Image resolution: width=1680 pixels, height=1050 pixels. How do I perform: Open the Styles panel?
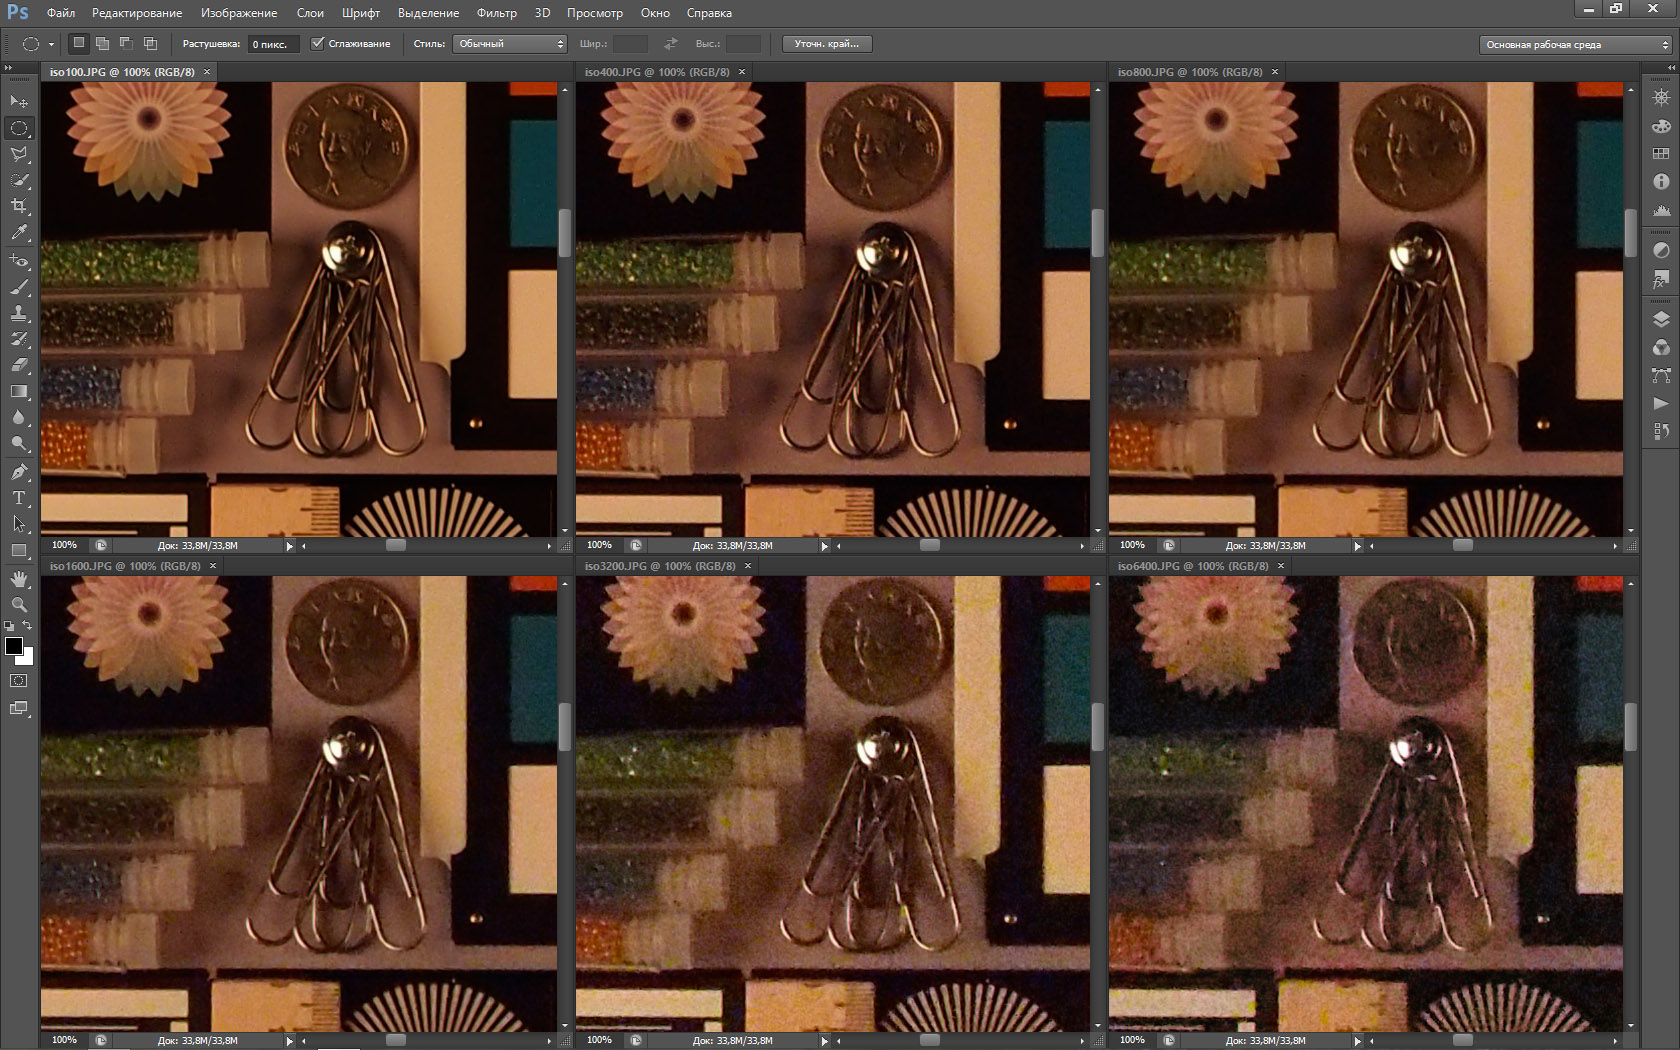pos(1661,279)
